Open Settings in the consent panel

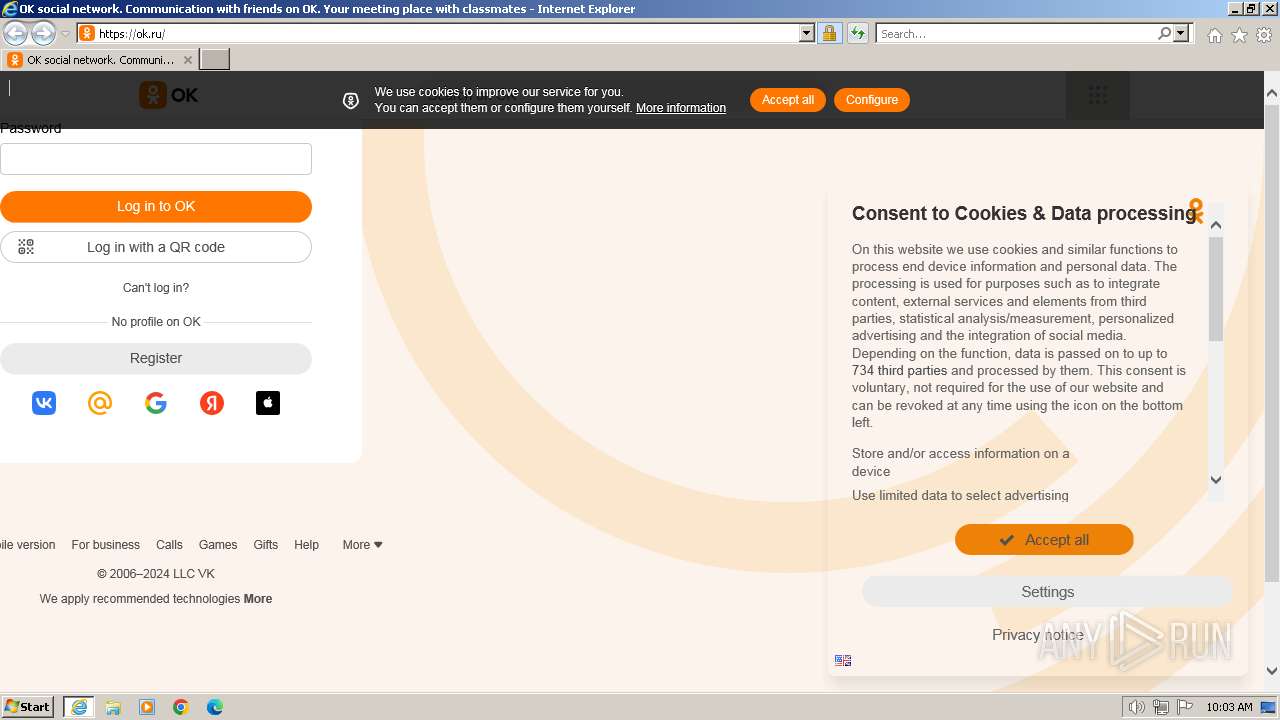click(1047, 592)
